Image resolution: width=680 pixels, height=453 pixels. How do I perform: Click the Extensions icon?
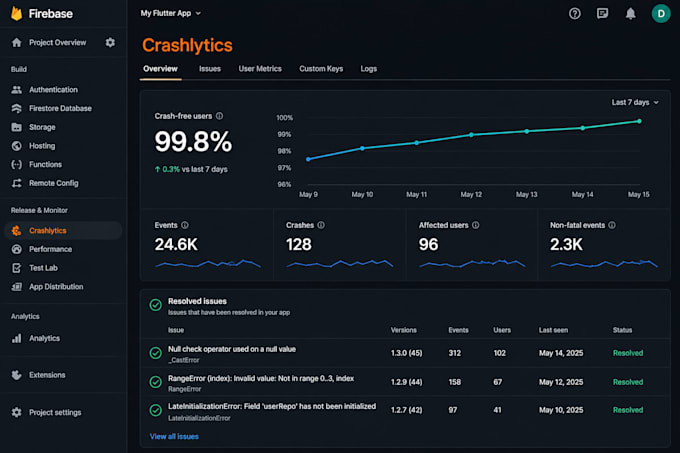click(16, 375)
